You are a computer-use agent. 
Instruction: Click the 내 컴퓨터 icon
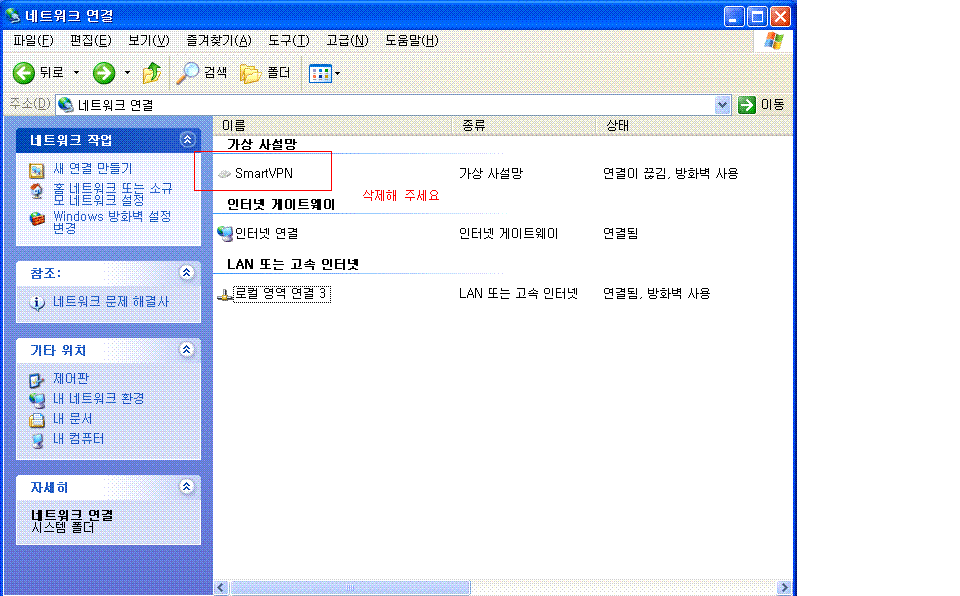(37, 440)
